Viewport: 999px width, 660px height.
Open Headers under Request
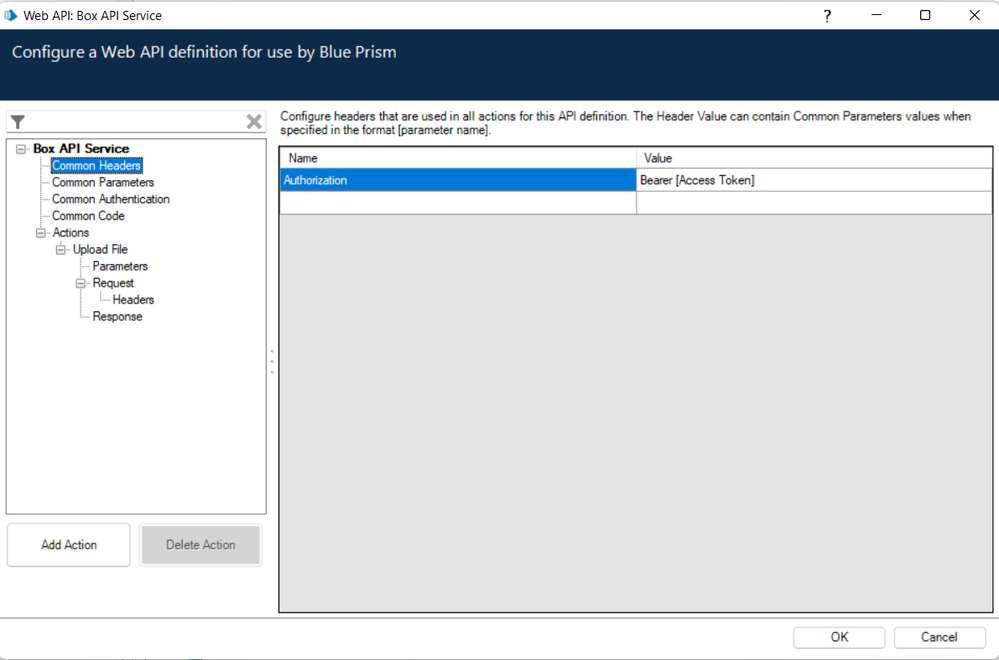tap(133, 299)
